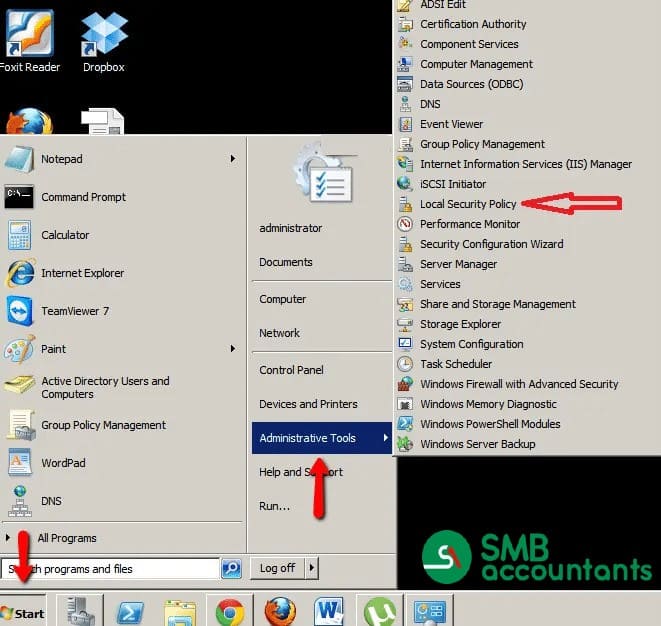Open Data Sources (ODBC)
Screen dimensions: 661x626
coord(471,84)
